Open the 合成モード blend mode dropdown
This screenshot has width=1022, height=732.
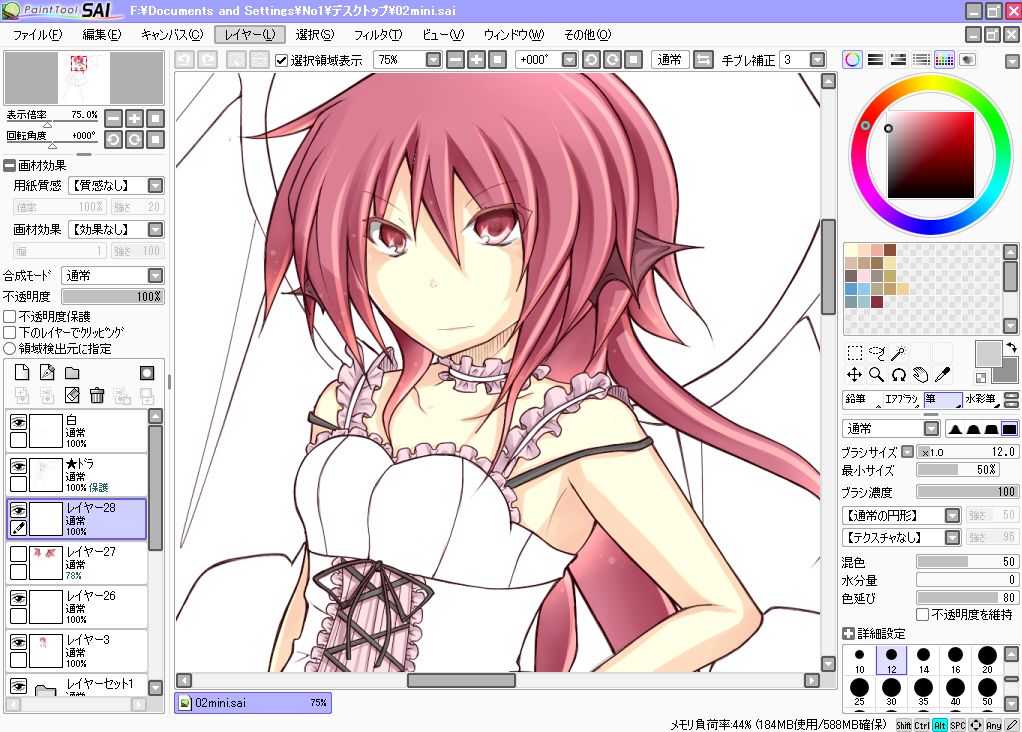coord(155,276)
